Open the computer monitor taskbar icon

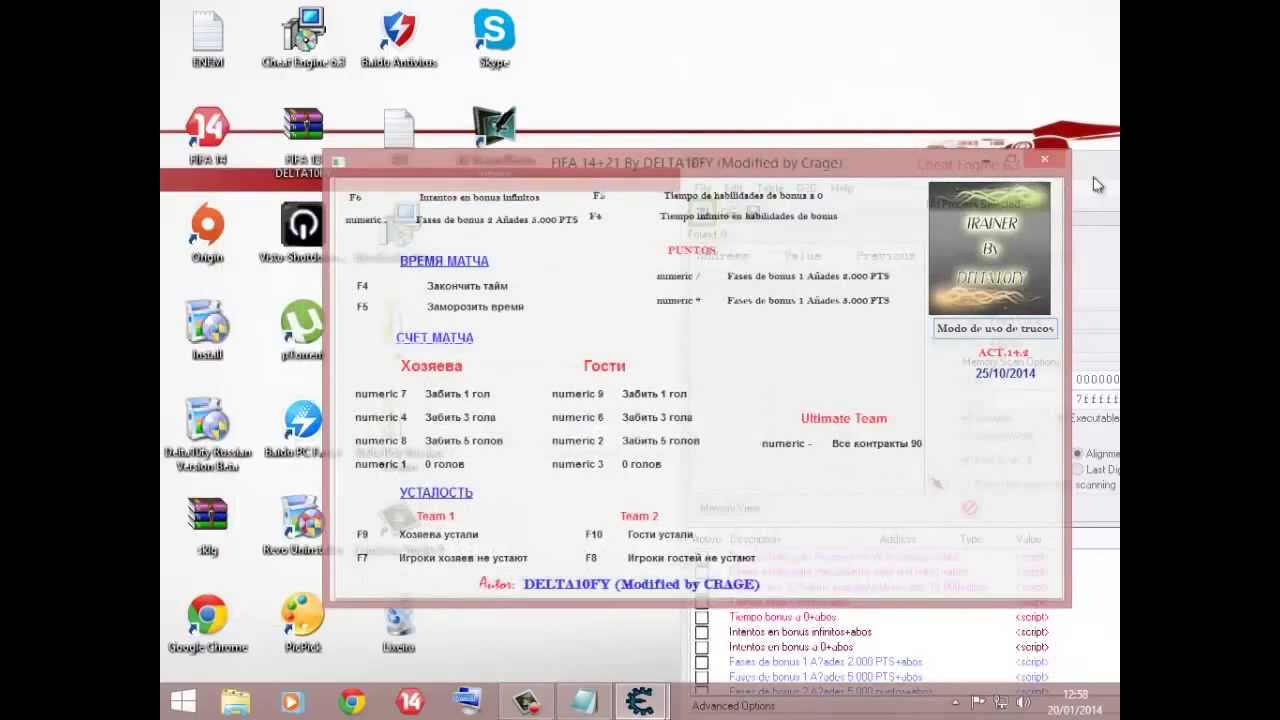(468, 701)
